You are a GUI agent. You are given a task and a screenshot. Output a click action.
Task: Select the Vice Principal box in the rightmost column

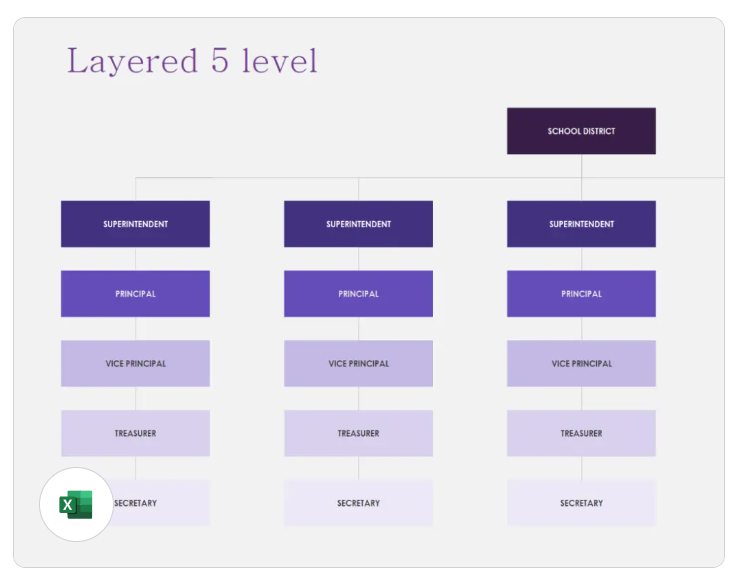(x=581, y=364)
